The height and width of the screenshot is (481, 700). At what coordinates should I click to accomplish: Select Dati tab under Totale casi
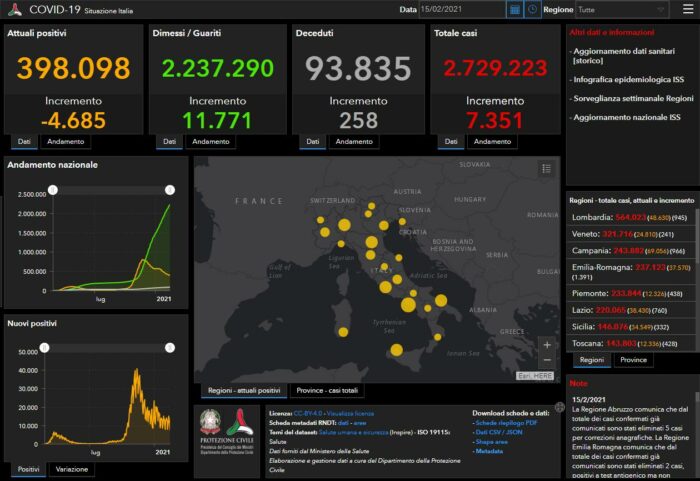(451, 142)
